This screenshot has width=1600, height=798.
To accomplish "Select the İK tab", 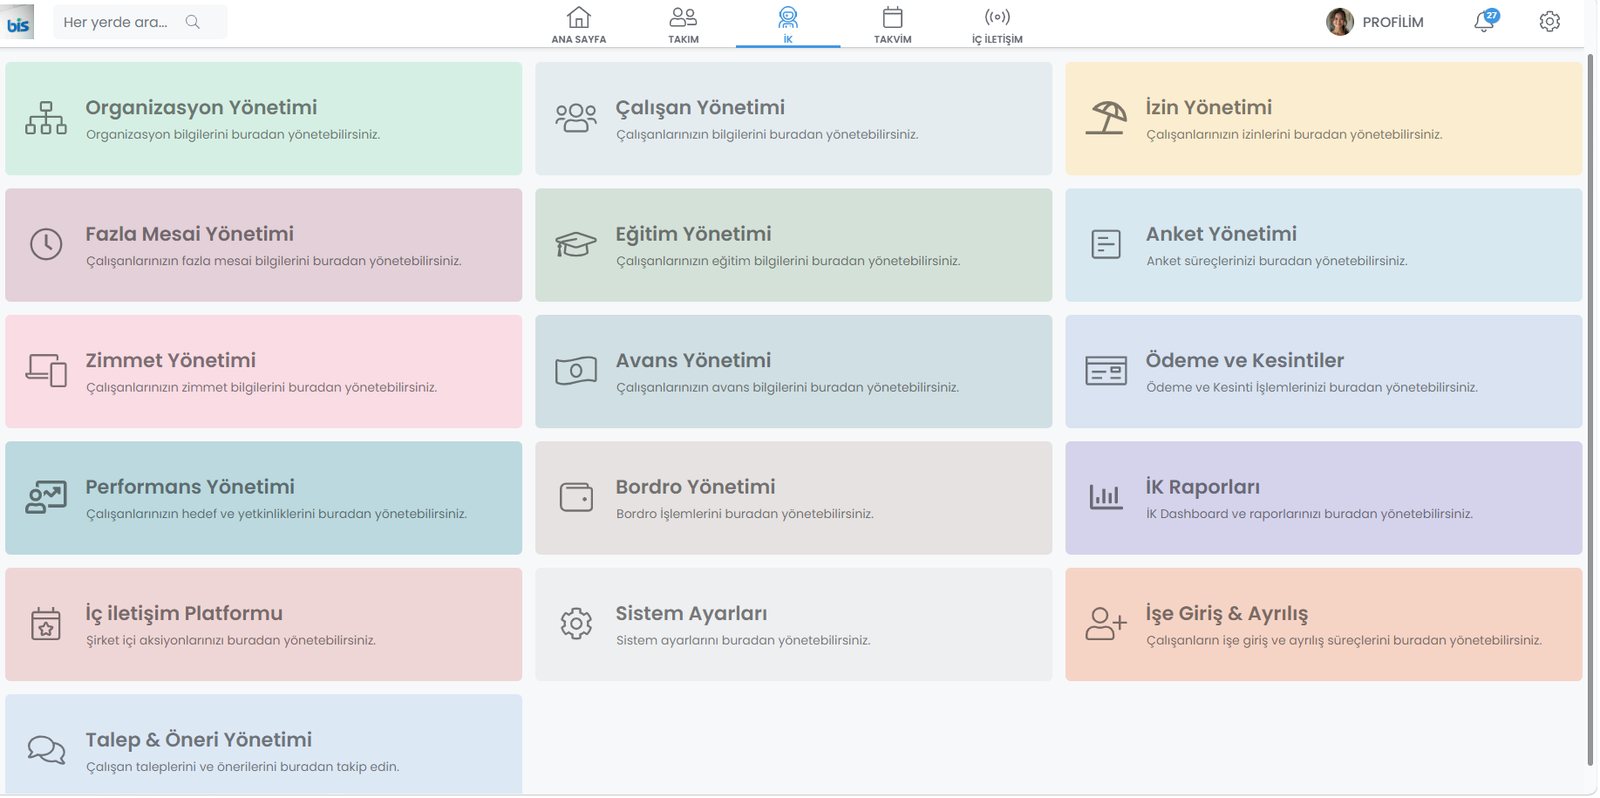I will pyautogui.click(x=788, y=25).
